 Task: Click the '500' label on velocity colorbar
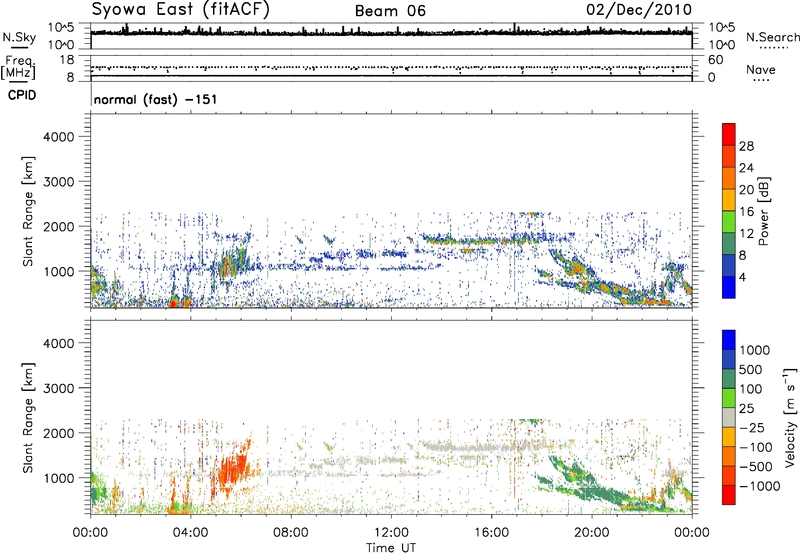(x=750, y=369)
